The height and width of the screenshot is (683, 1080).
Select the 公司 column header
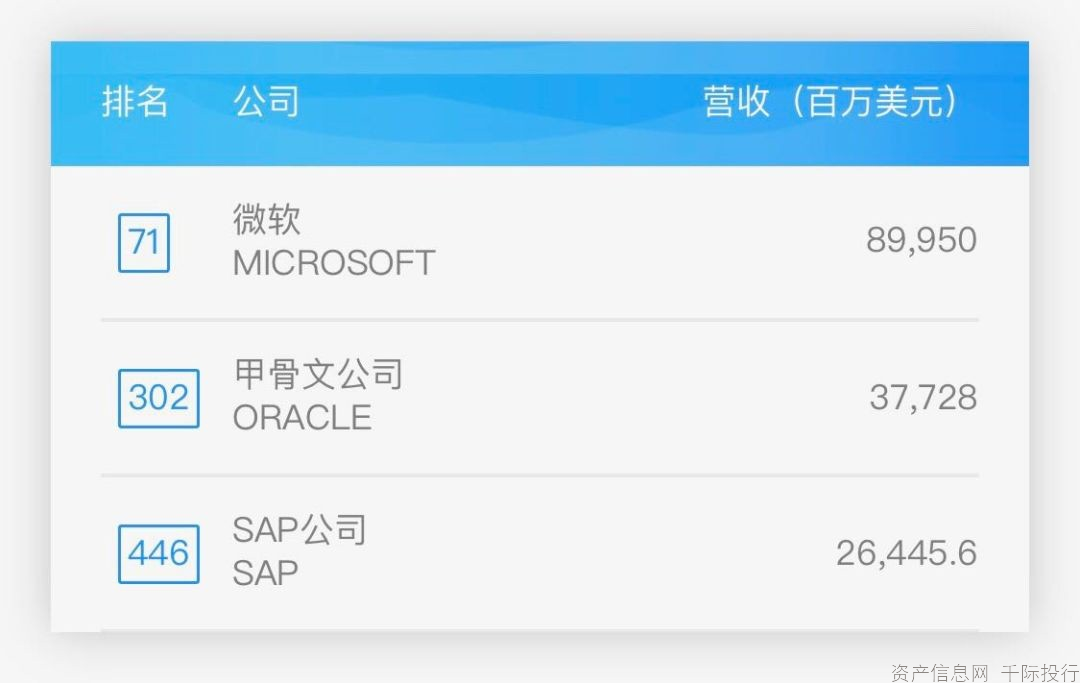[266, 102]
